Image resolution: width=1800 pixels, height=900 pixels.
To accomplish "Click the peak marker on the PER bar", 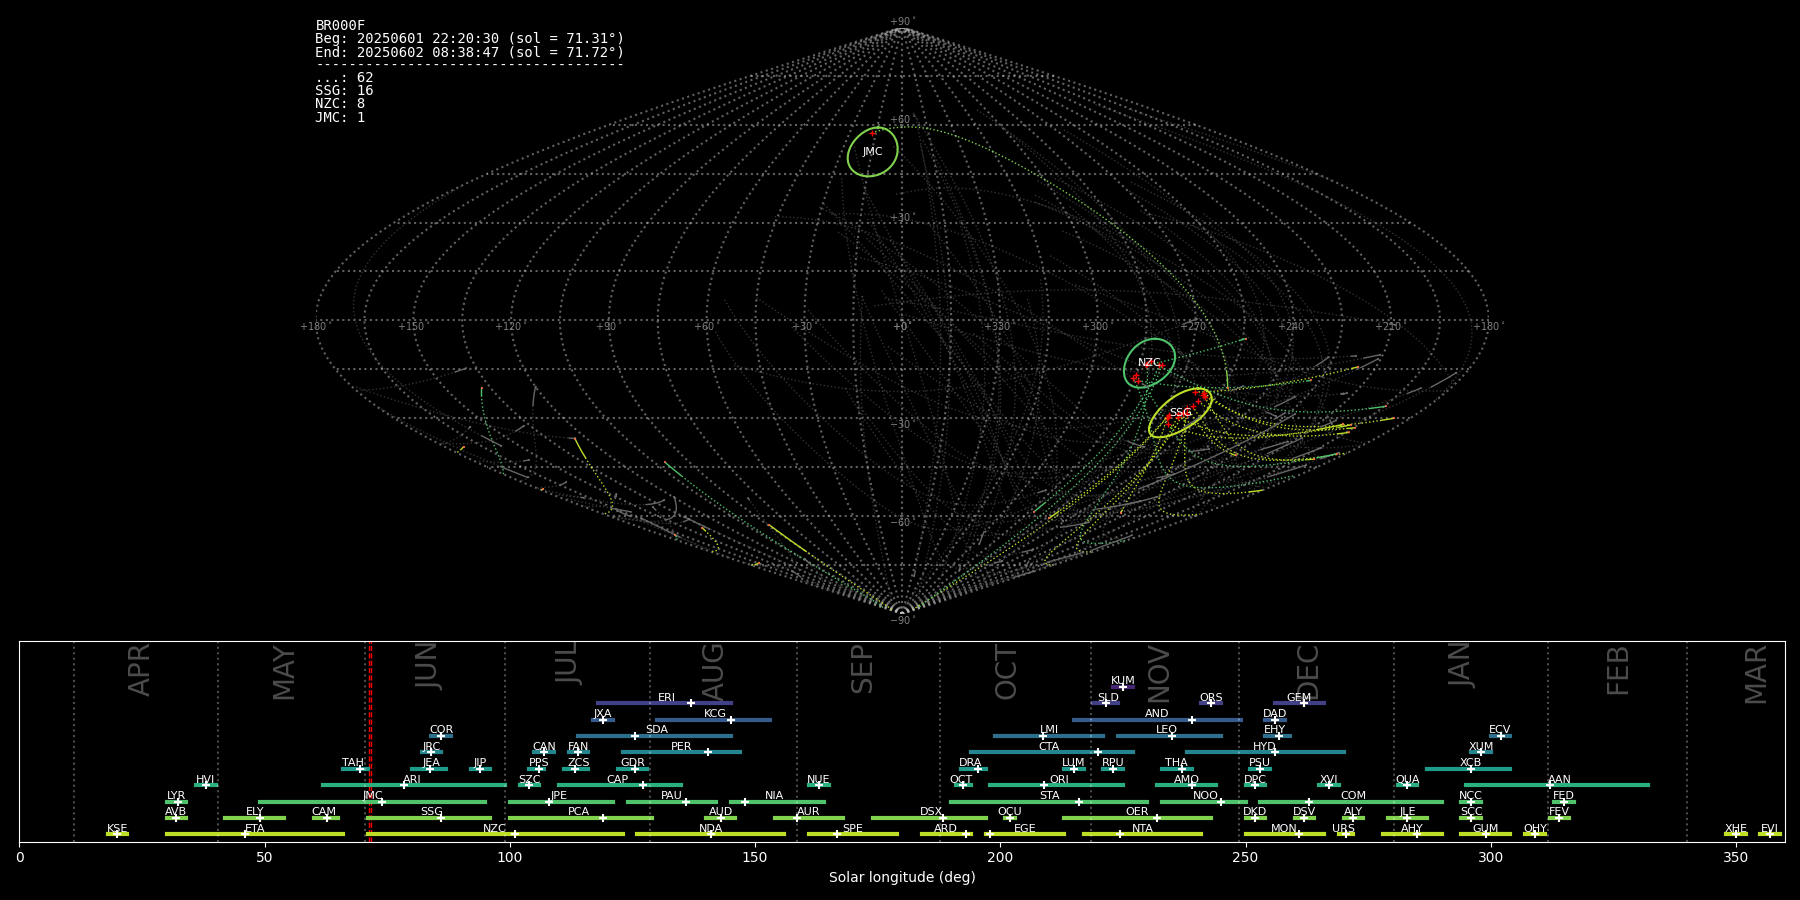I will (x=708, y=752).
